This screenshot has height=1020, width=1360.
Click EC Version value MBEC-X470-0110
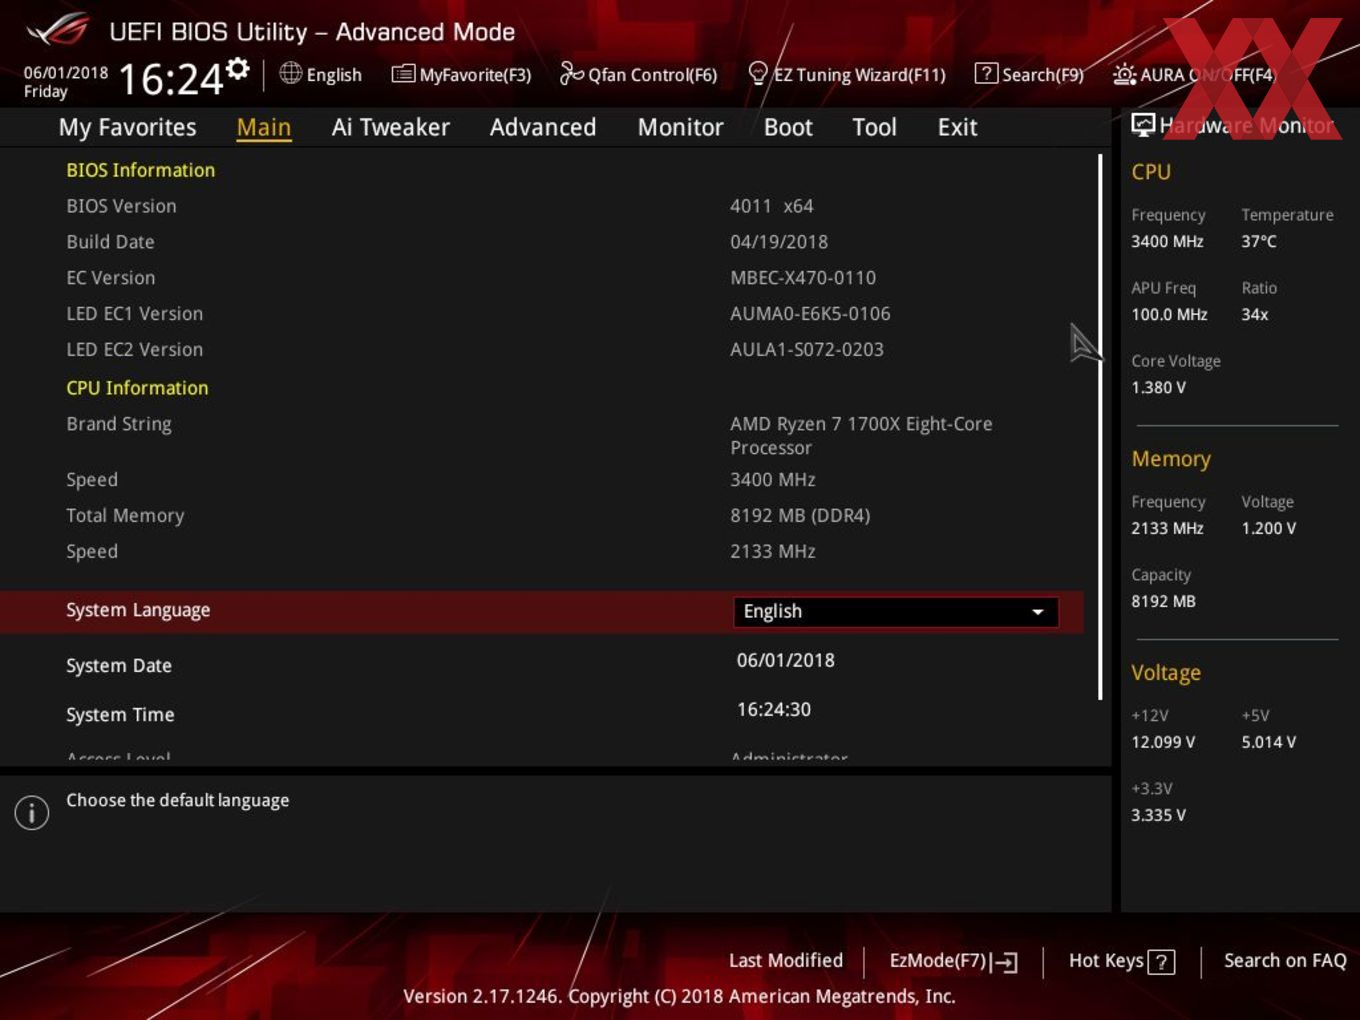coord(803,278)
